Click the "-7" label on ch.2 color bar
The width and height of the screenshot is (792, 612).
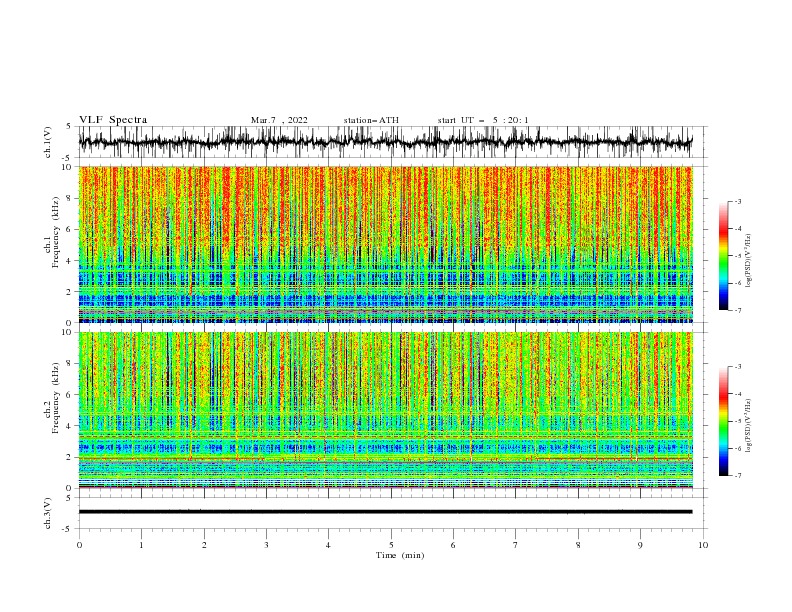737,475
